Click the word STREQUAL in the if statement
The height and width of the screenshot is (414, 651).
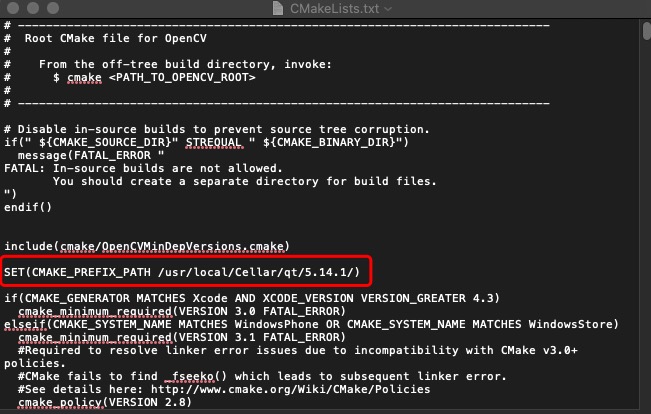point(214,142)
